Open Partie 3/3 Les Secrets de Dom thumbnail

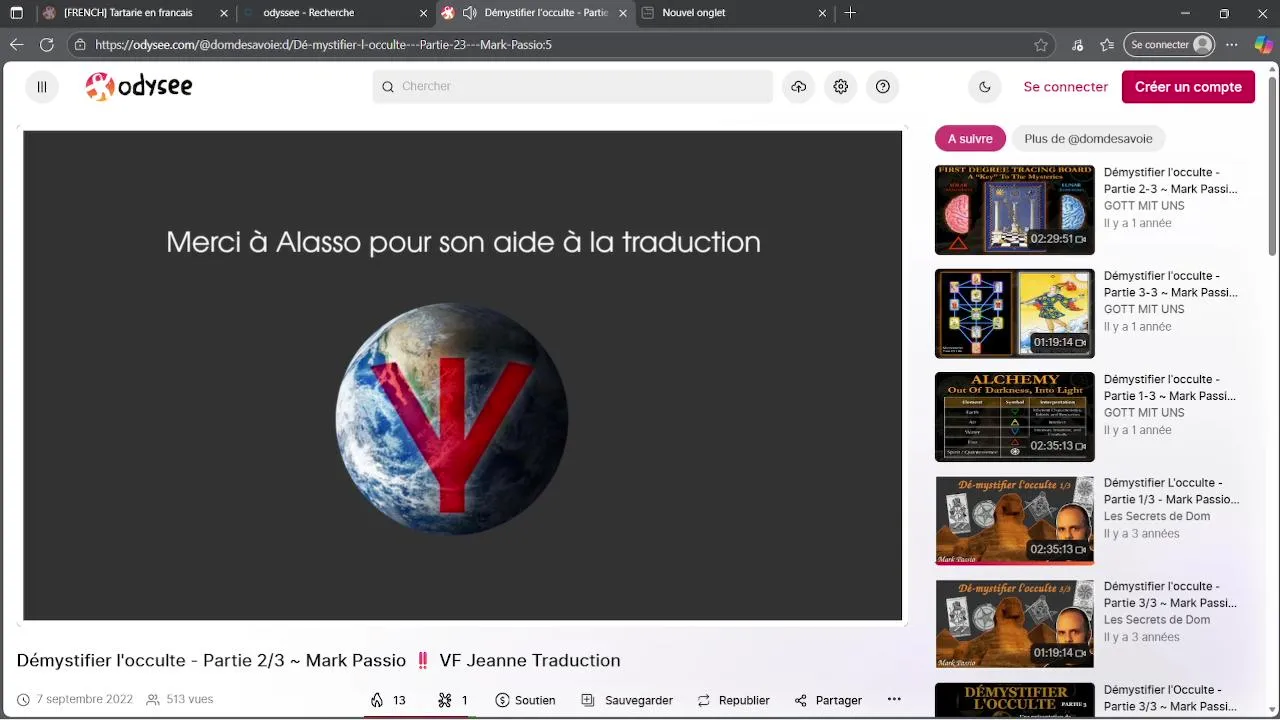point(1015,624)
